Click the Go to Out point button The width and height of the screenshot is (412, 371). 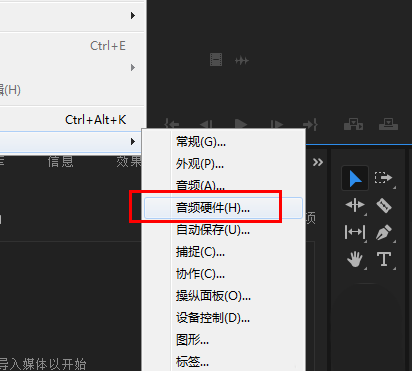coord(311,125)
